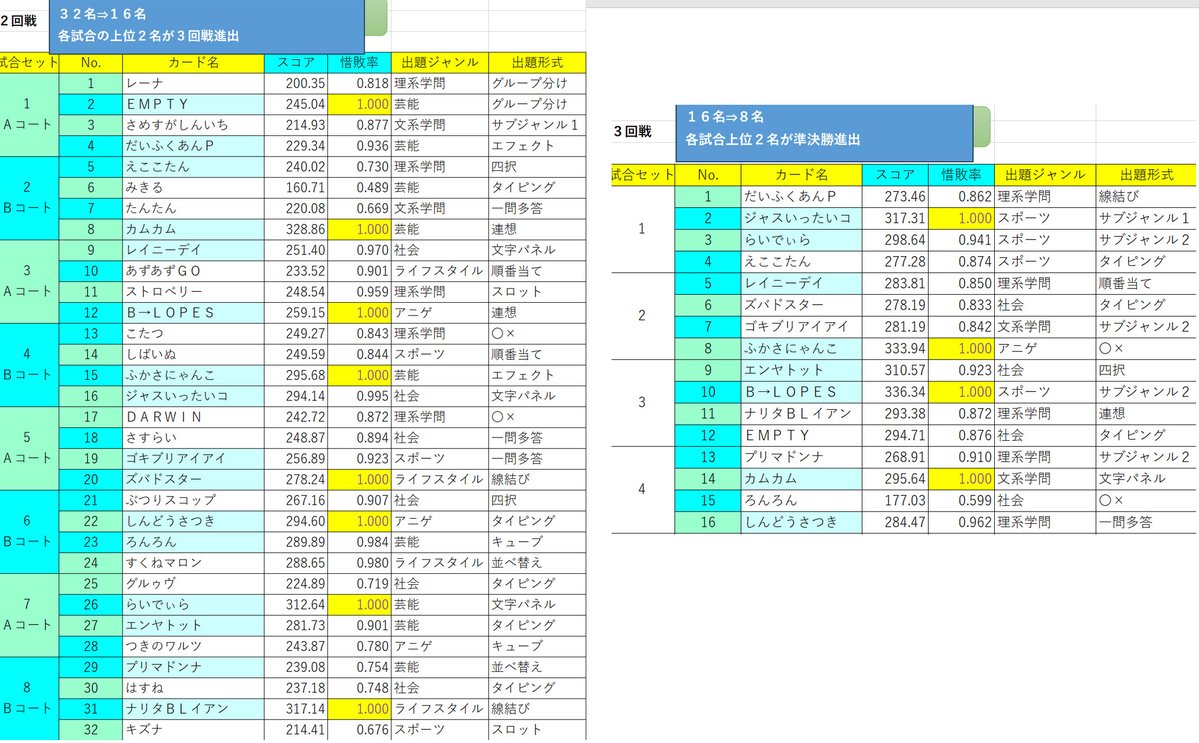Click the '線結び' format in the 3回戦 table
The image size is (1199, 743).
(x=1145, y=196)
